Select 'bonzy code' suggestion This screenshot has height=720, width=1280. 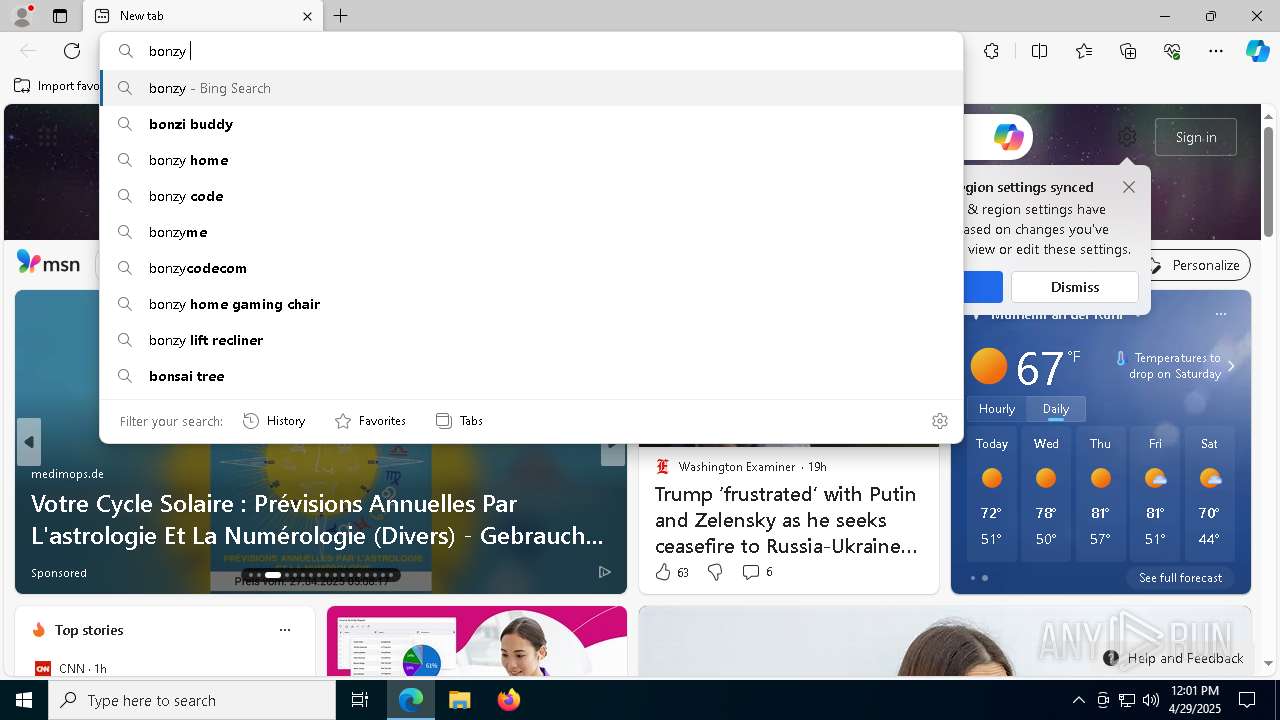532,196
